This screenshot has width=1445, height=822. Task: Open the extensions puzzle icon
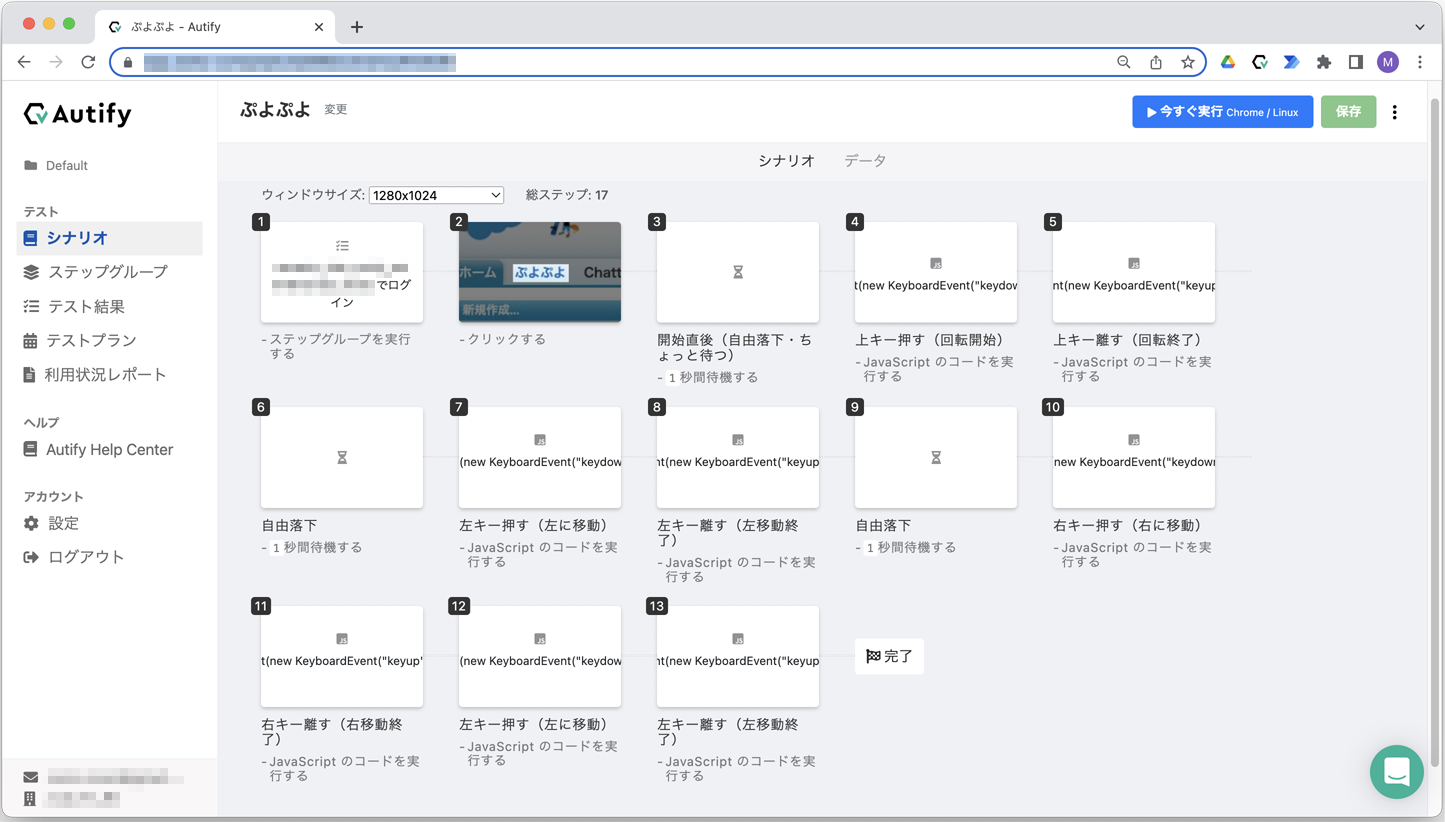coord(1324,62)
